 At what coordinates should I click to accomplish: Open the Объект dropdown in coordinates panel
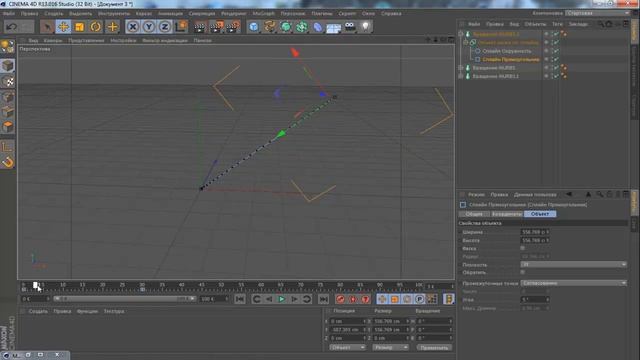[x=347, y=347]
